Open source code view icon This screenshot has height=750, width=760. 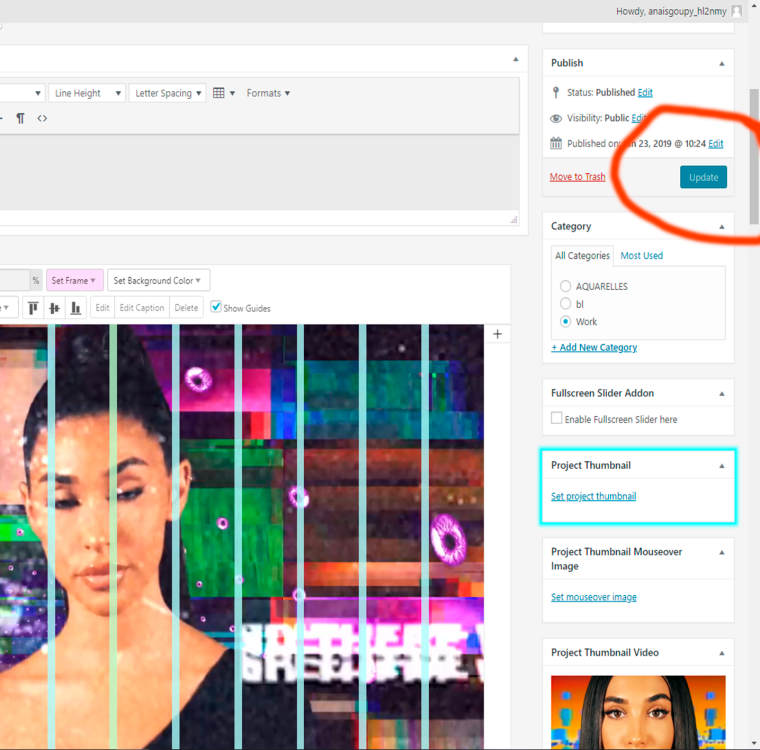pyautogui.click(x=42, y=118)
